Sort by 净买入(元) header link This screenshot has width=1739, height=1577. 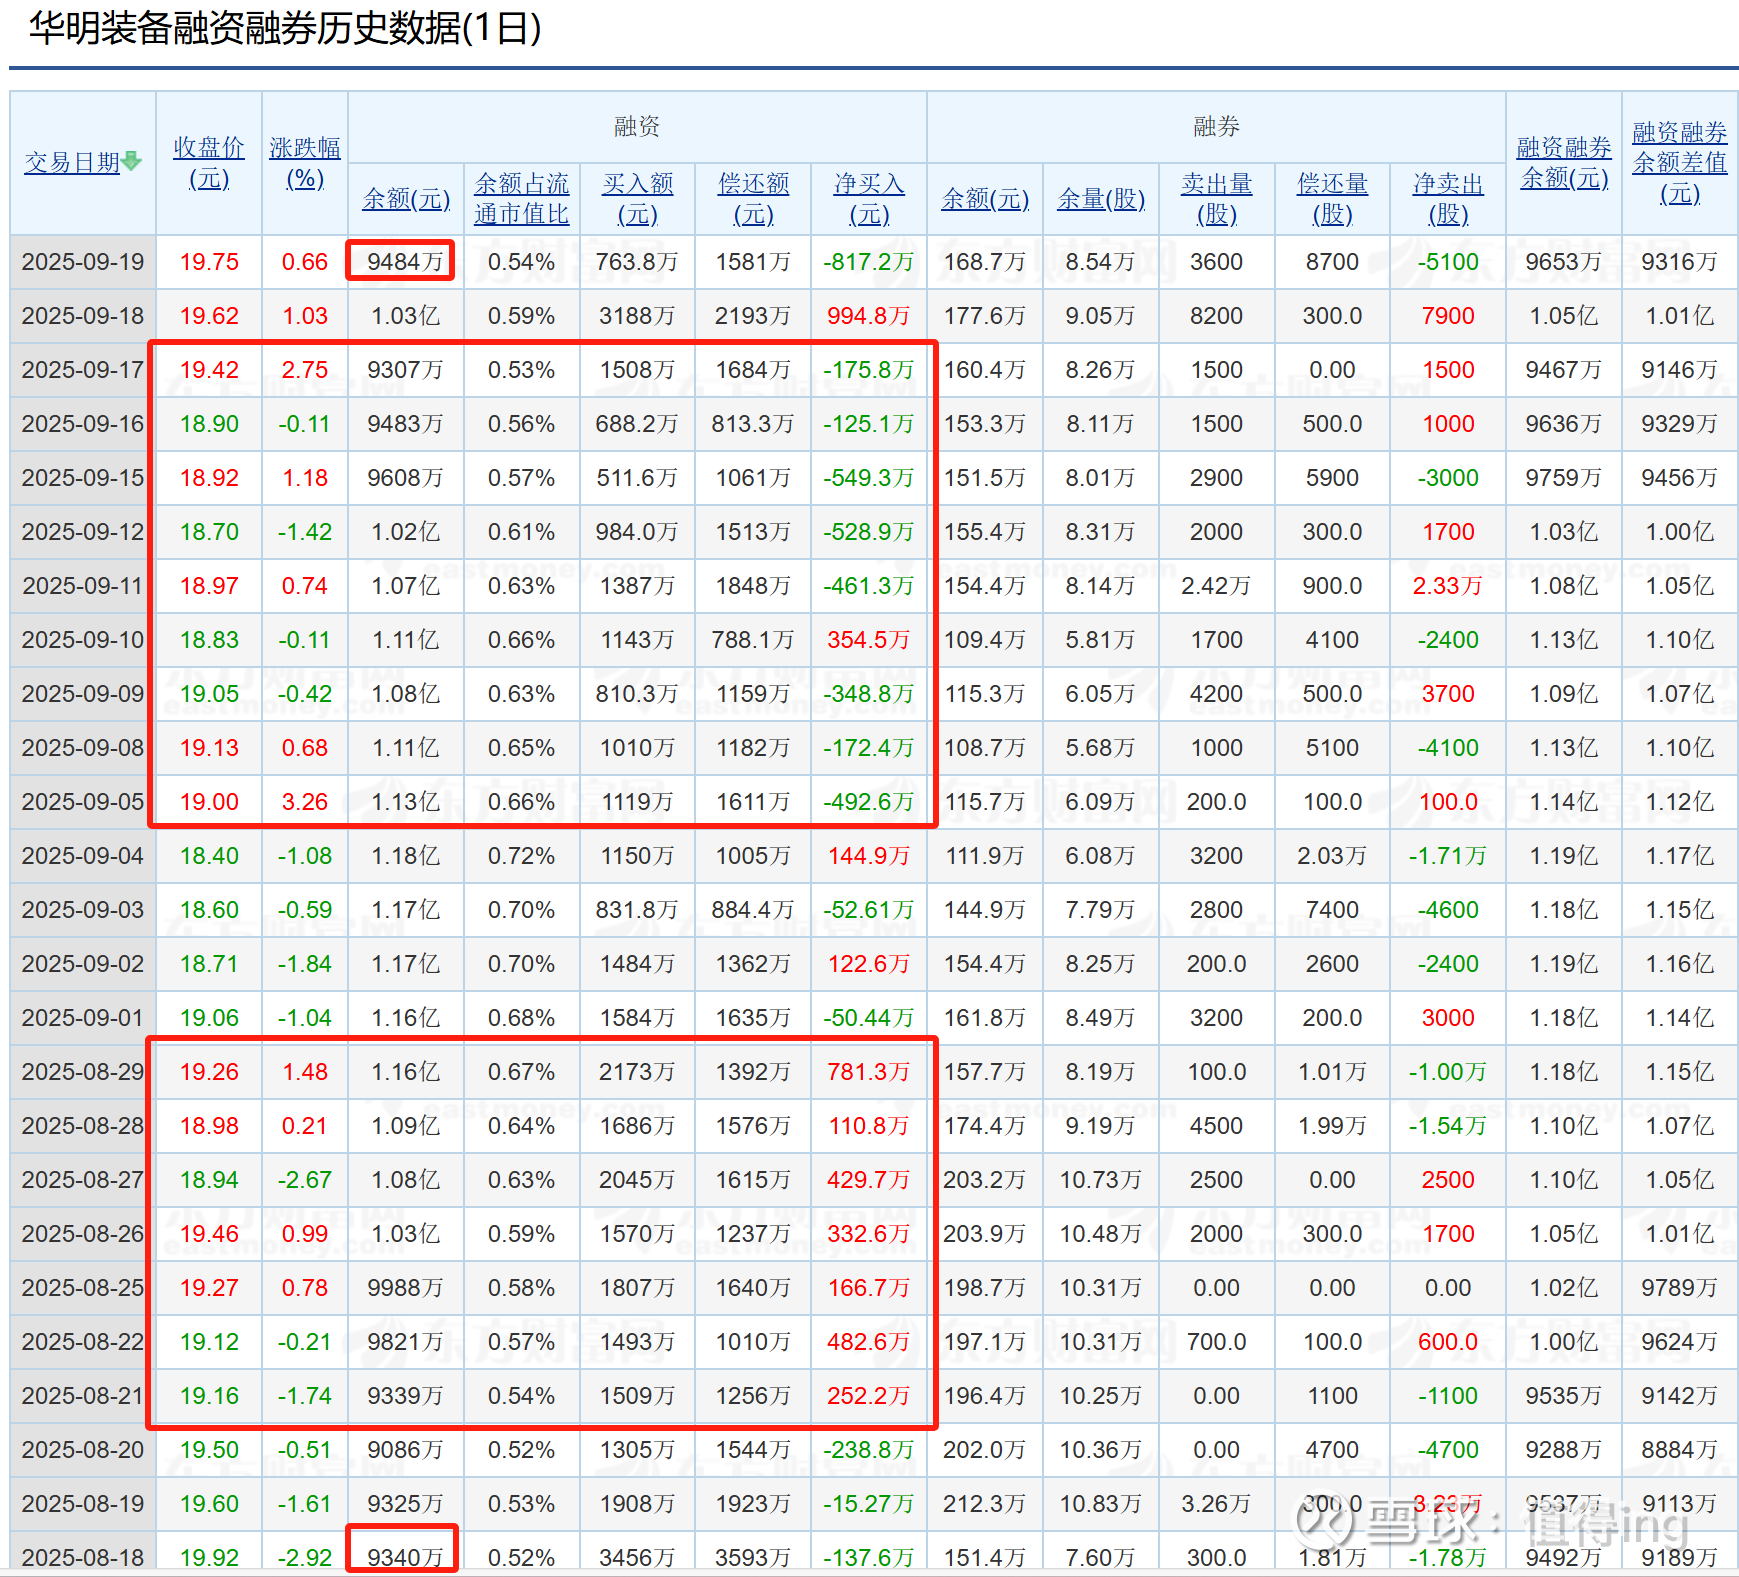coord(869,199)
